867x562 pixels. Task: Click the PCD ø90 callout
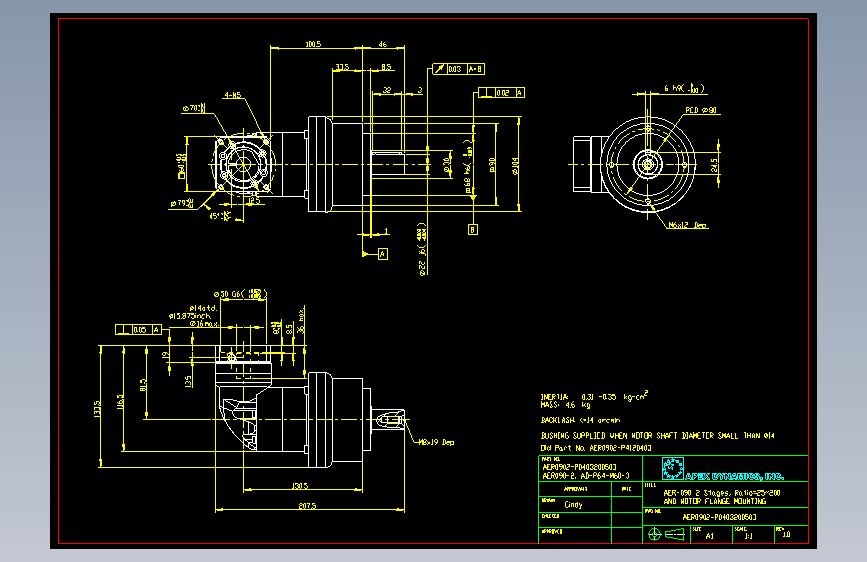[x=701, y=110]
